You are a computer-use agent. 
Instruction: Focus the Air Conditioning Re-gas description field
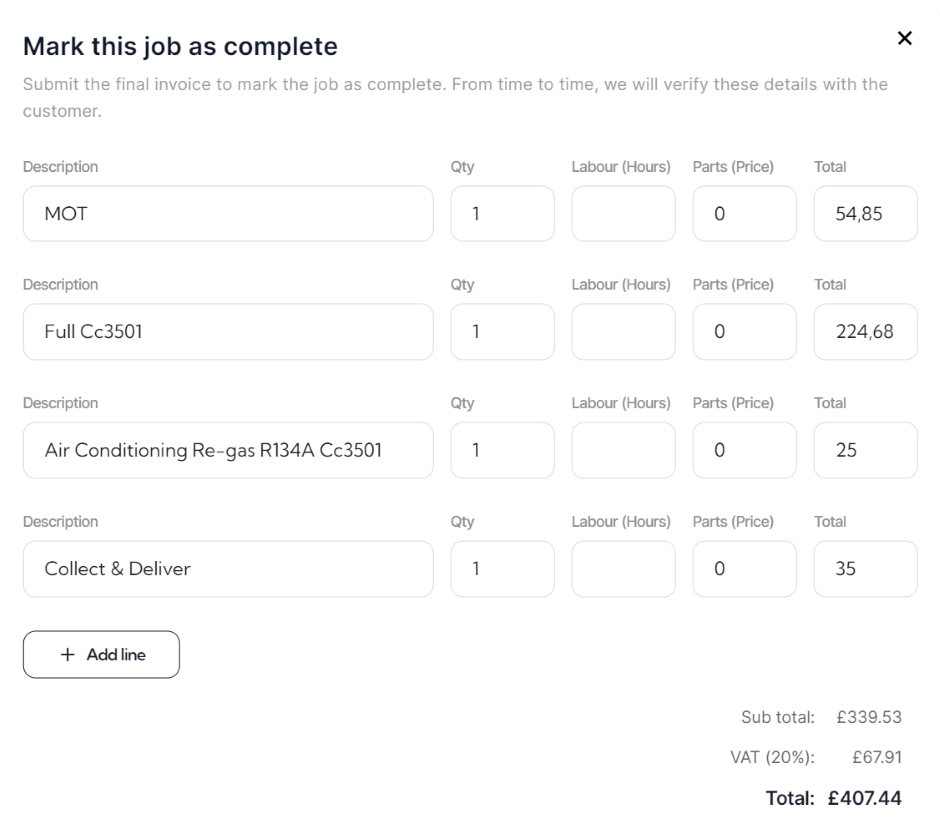click(228, 450)
